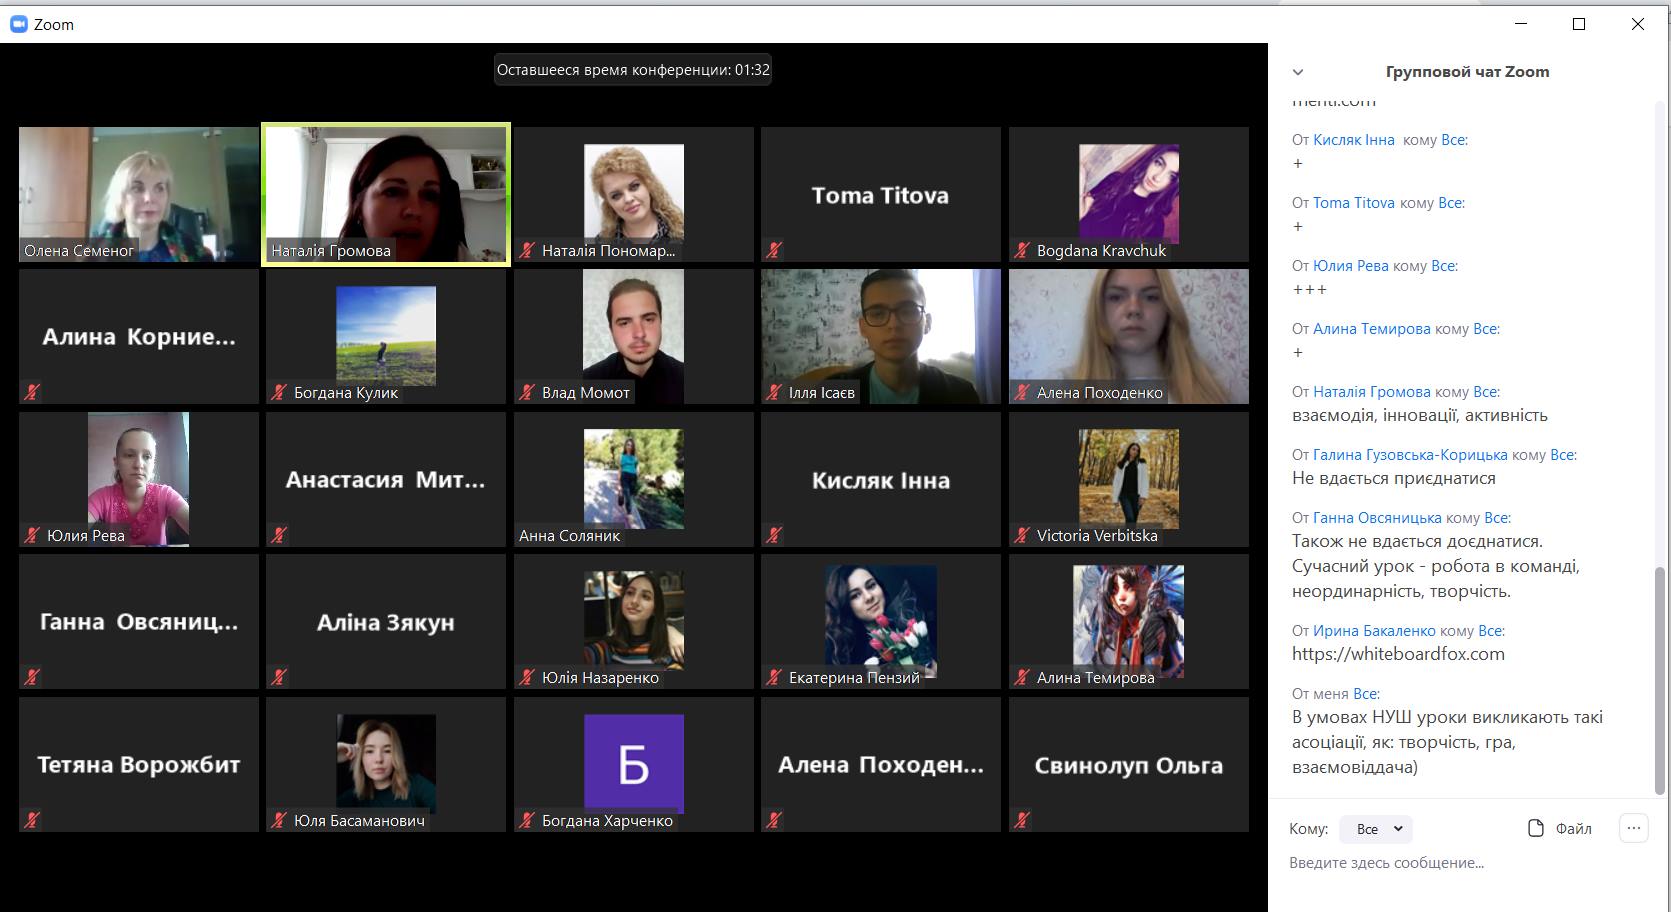
Task: Click the muted mic icon beside Влад Момот
Action: (526, 393)
